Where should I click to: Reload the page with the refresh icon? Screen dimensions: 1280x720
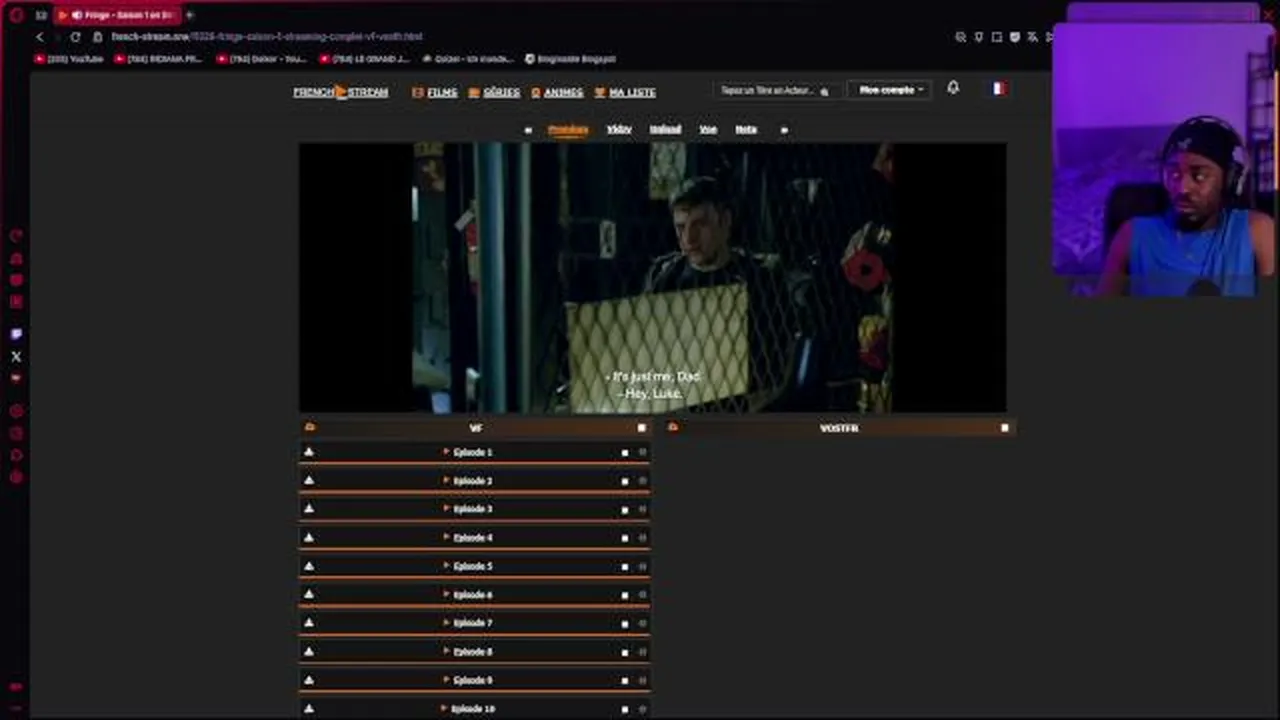click(x=75, y=37)
